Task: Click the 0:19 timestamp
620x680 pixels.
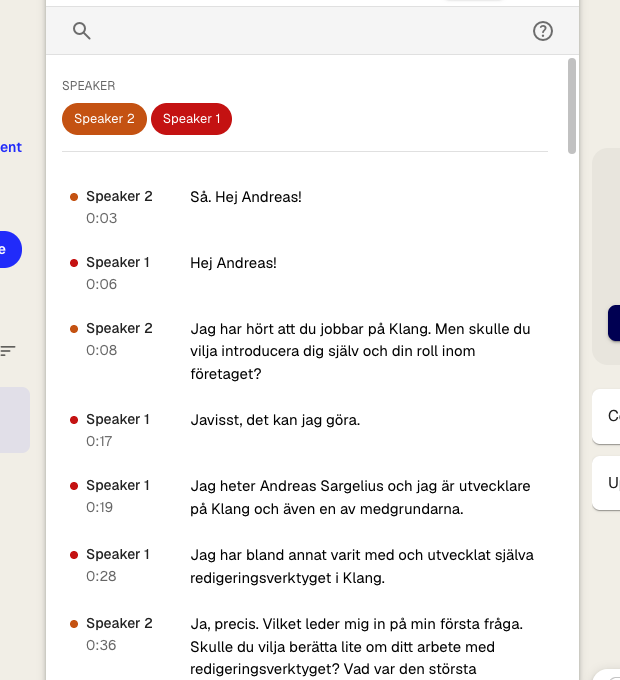Action: click(101, 507)
